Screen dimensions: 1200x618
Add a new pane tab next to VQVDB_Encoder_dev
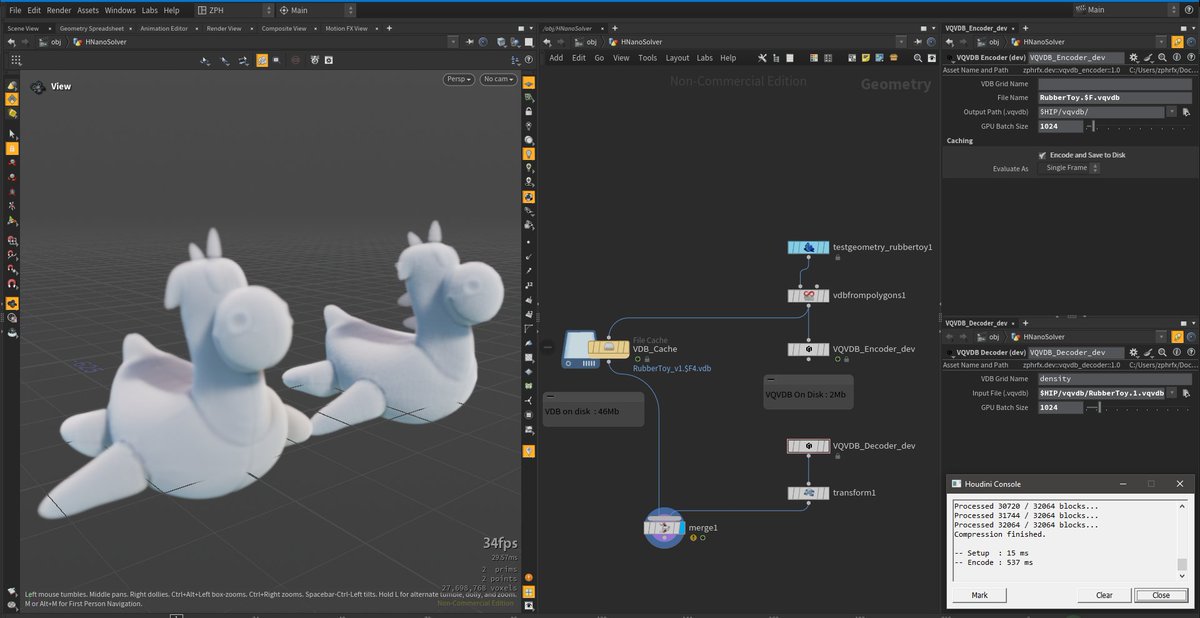click(x=1027, y=28)
